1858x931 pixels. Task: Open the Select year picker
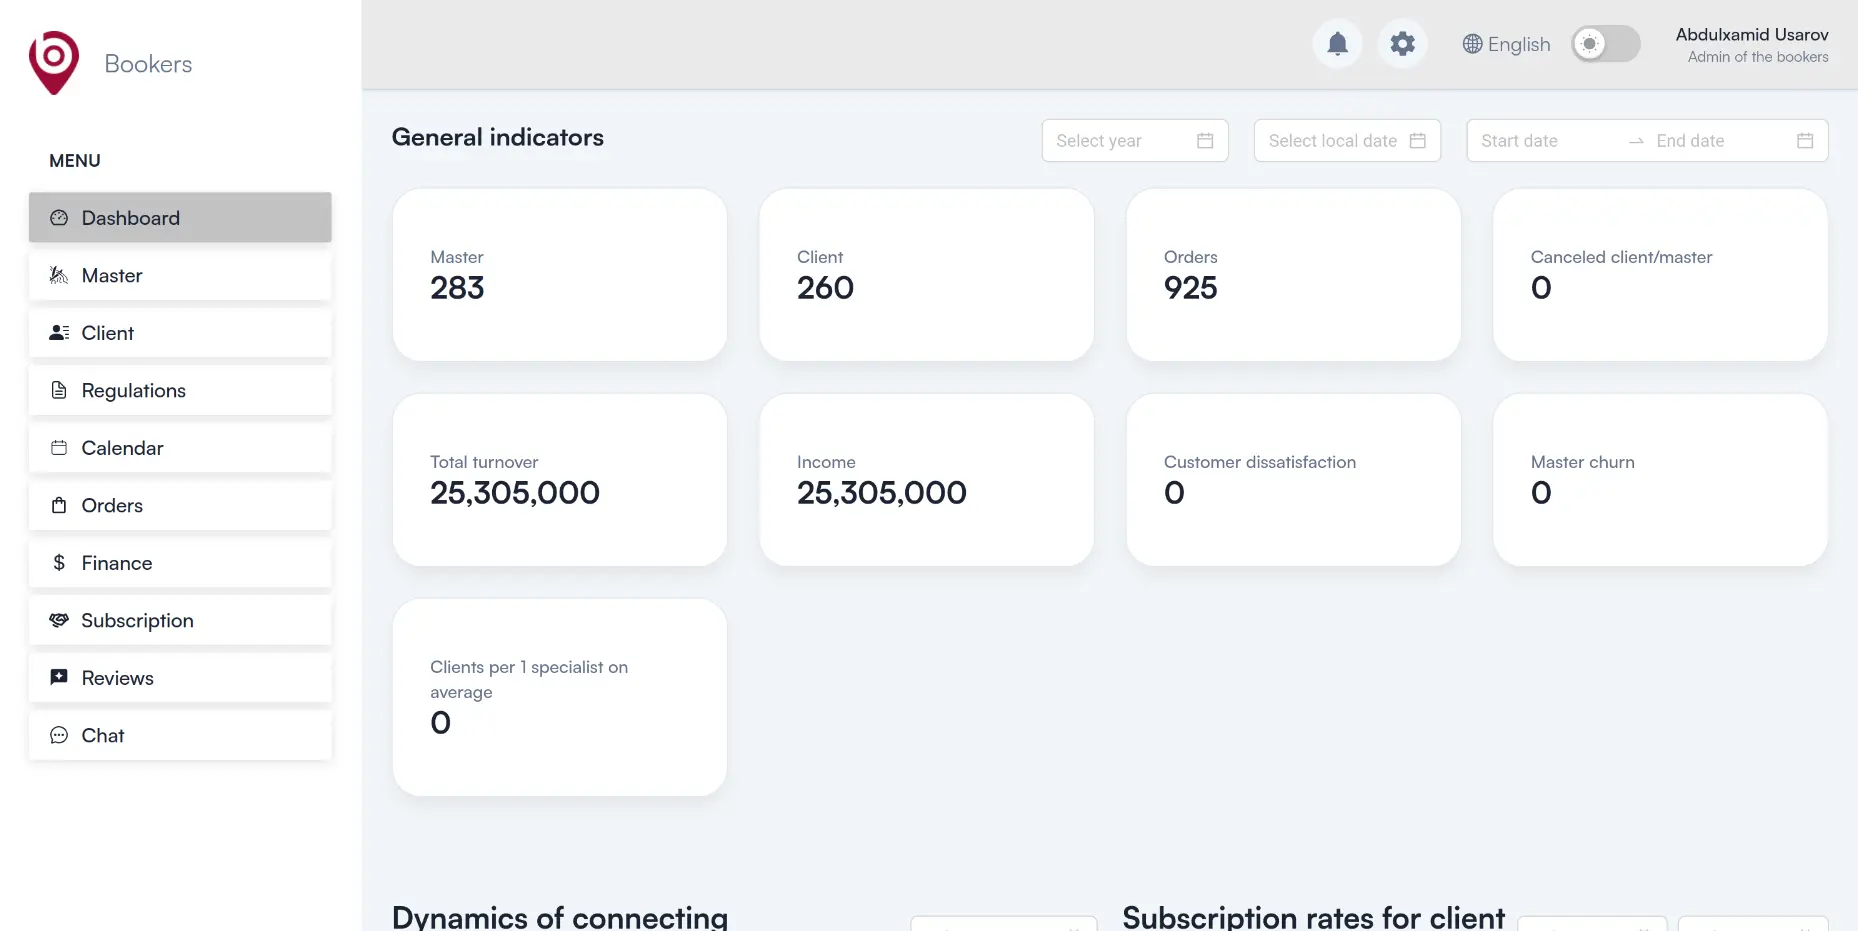click(x=1120, y=141)
